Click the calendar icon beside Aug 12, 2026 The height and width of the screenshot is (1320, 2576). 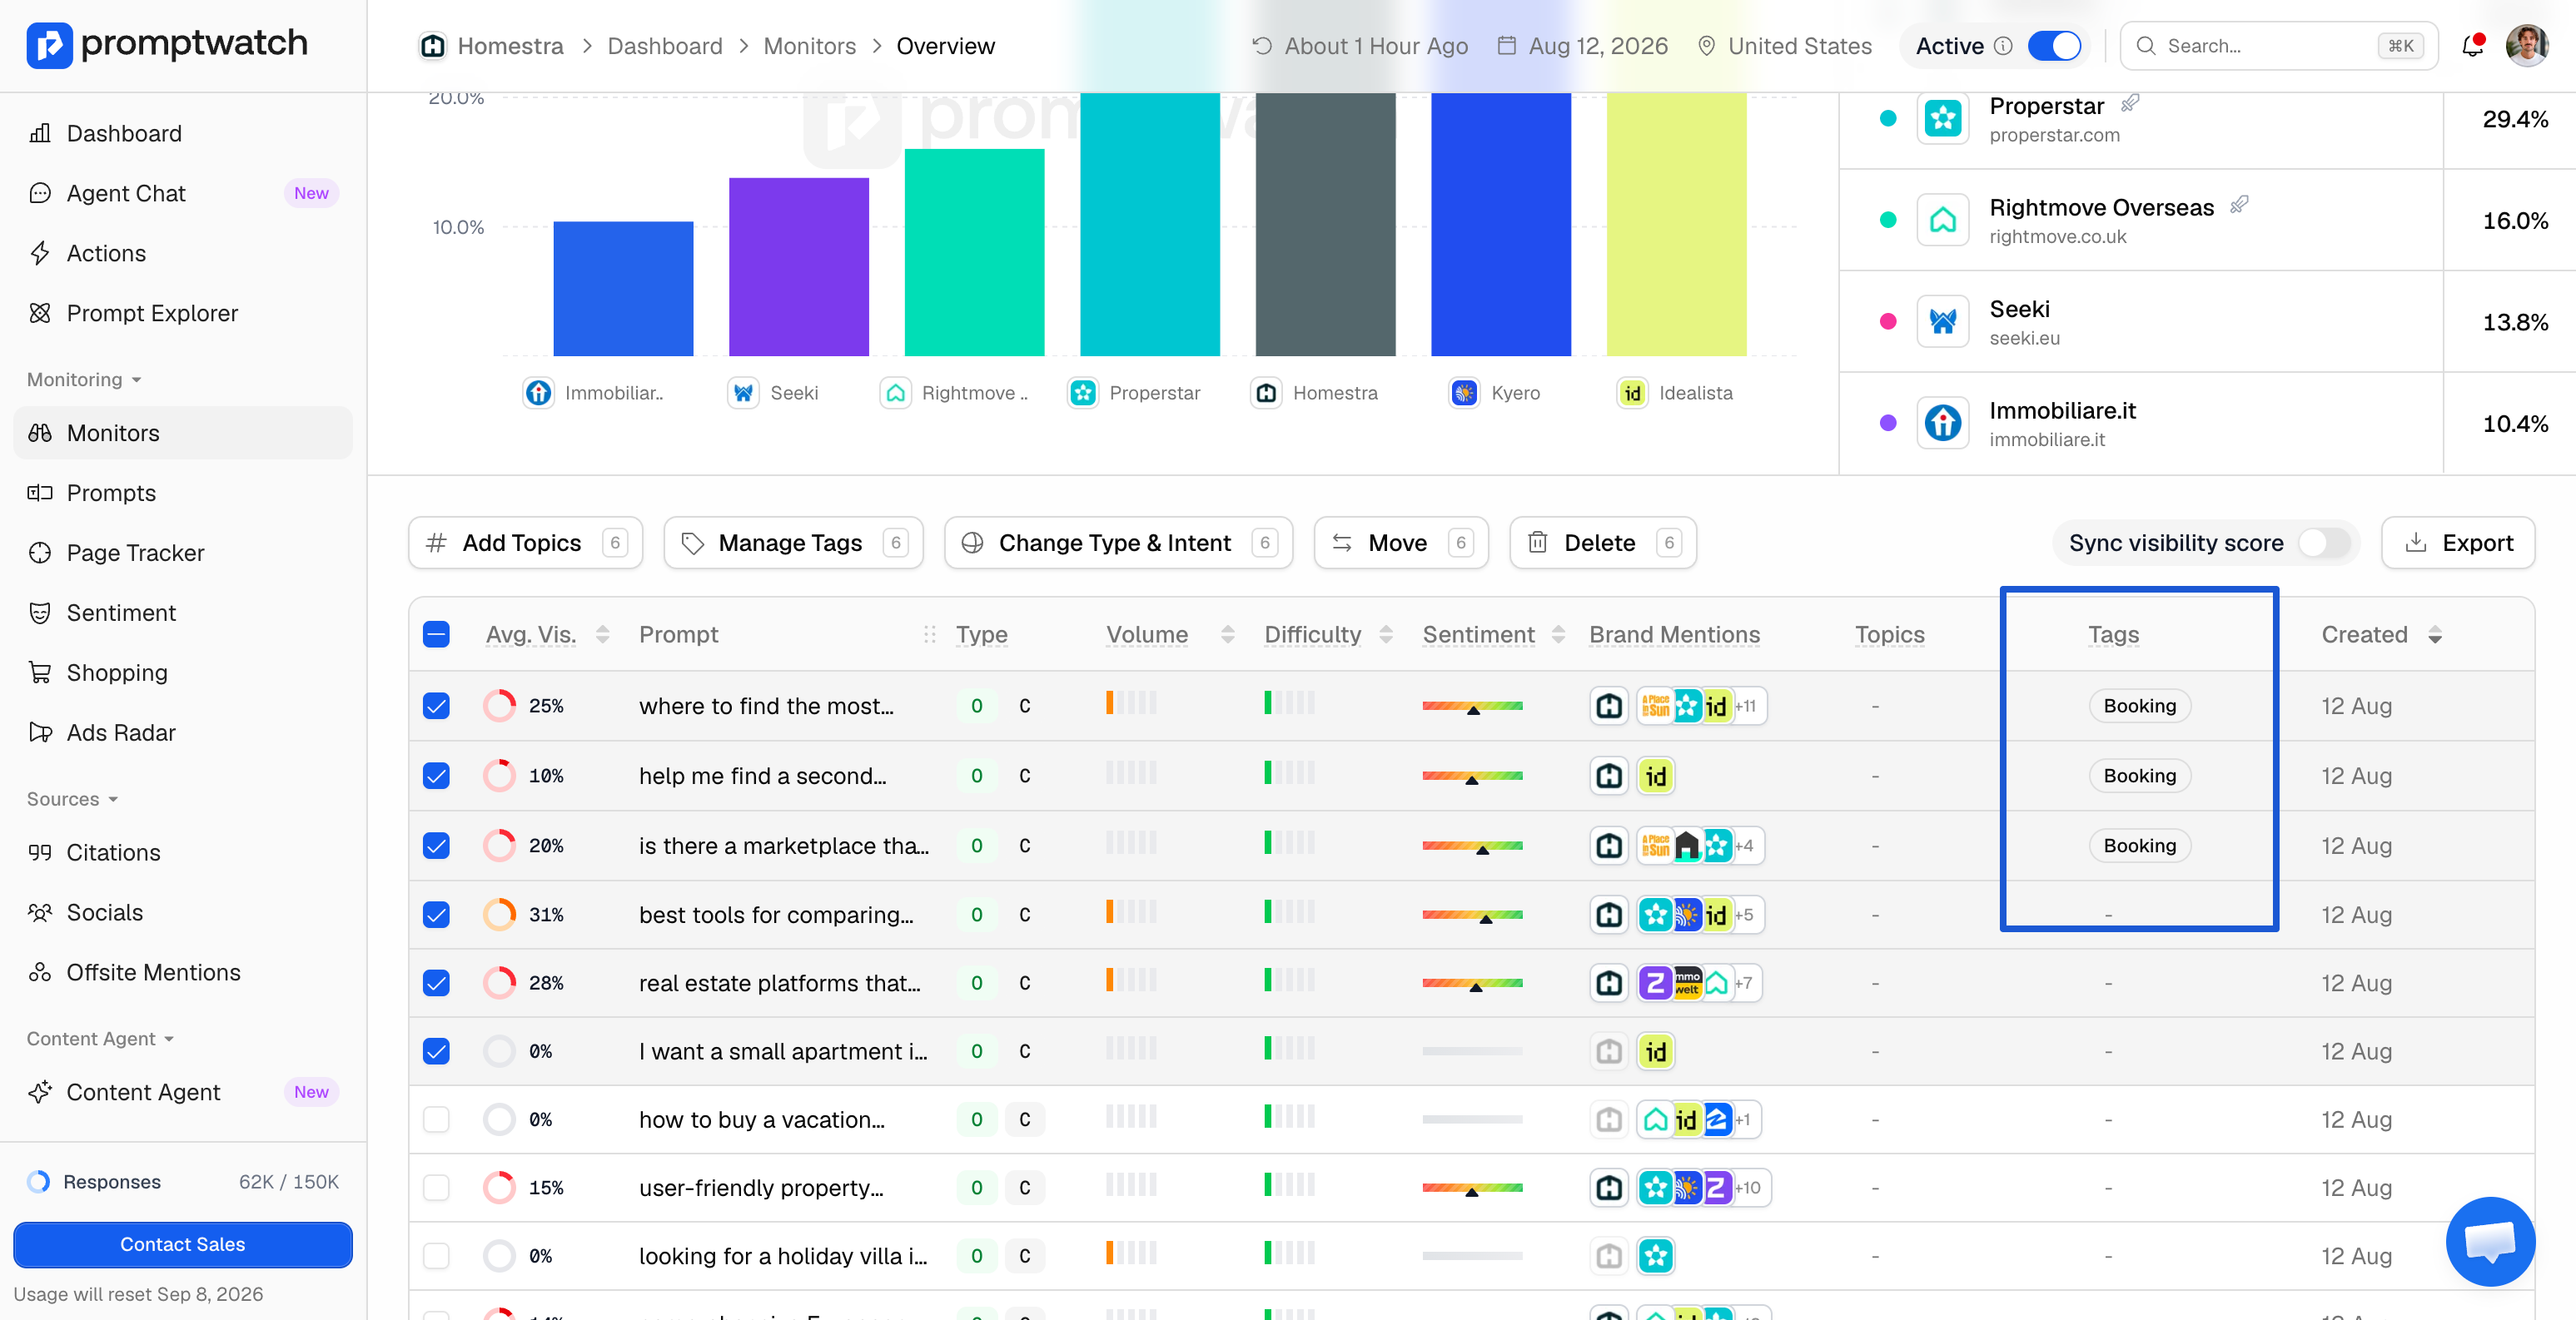coord(1506,46)
